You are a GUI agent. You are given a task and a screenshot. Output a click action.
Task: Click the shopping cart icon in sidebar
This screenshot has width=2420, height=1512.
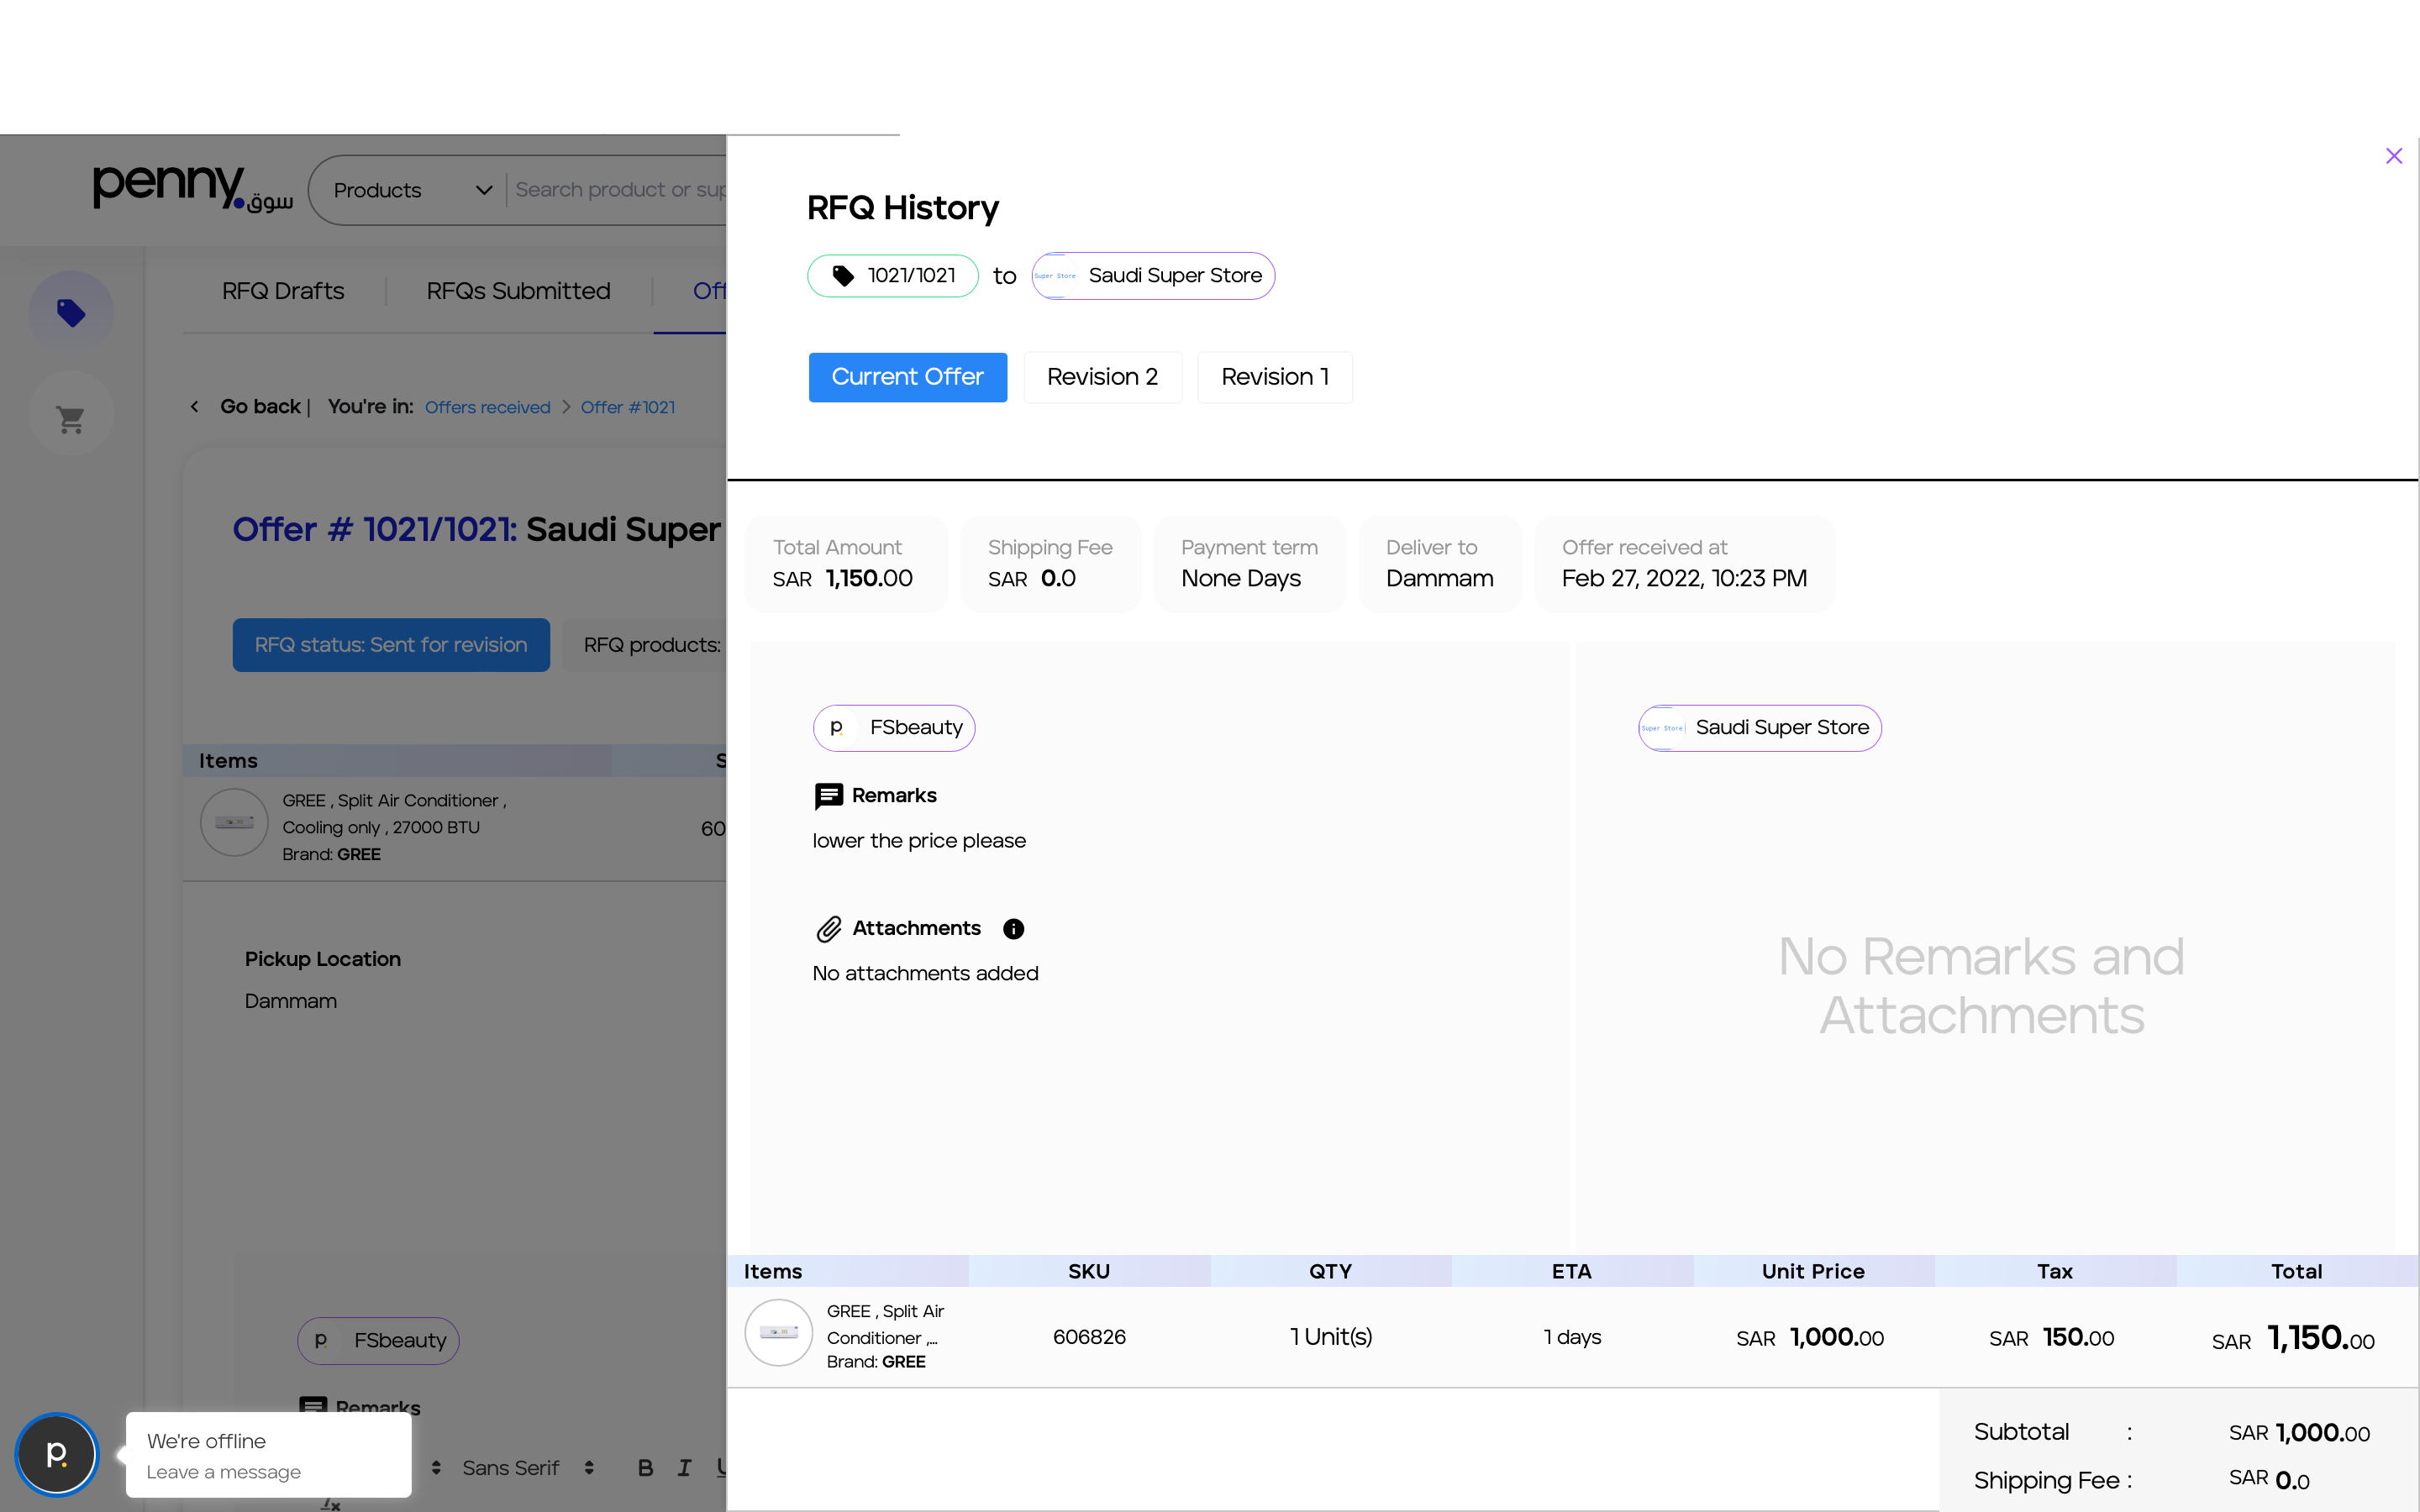point(71,418)
